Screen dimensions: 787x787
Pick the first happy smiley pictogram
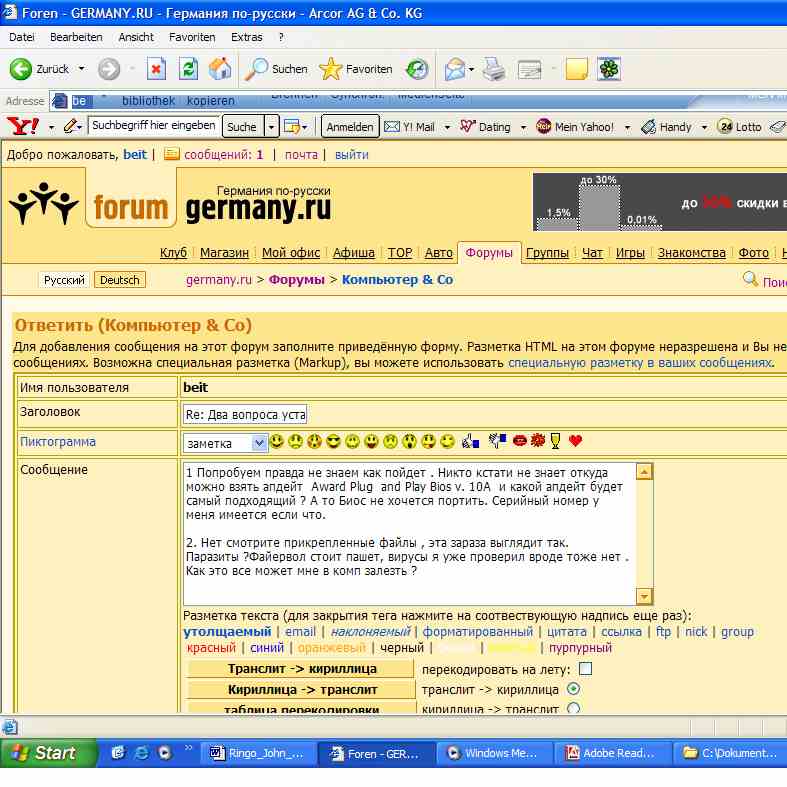[x=277, y=442]
